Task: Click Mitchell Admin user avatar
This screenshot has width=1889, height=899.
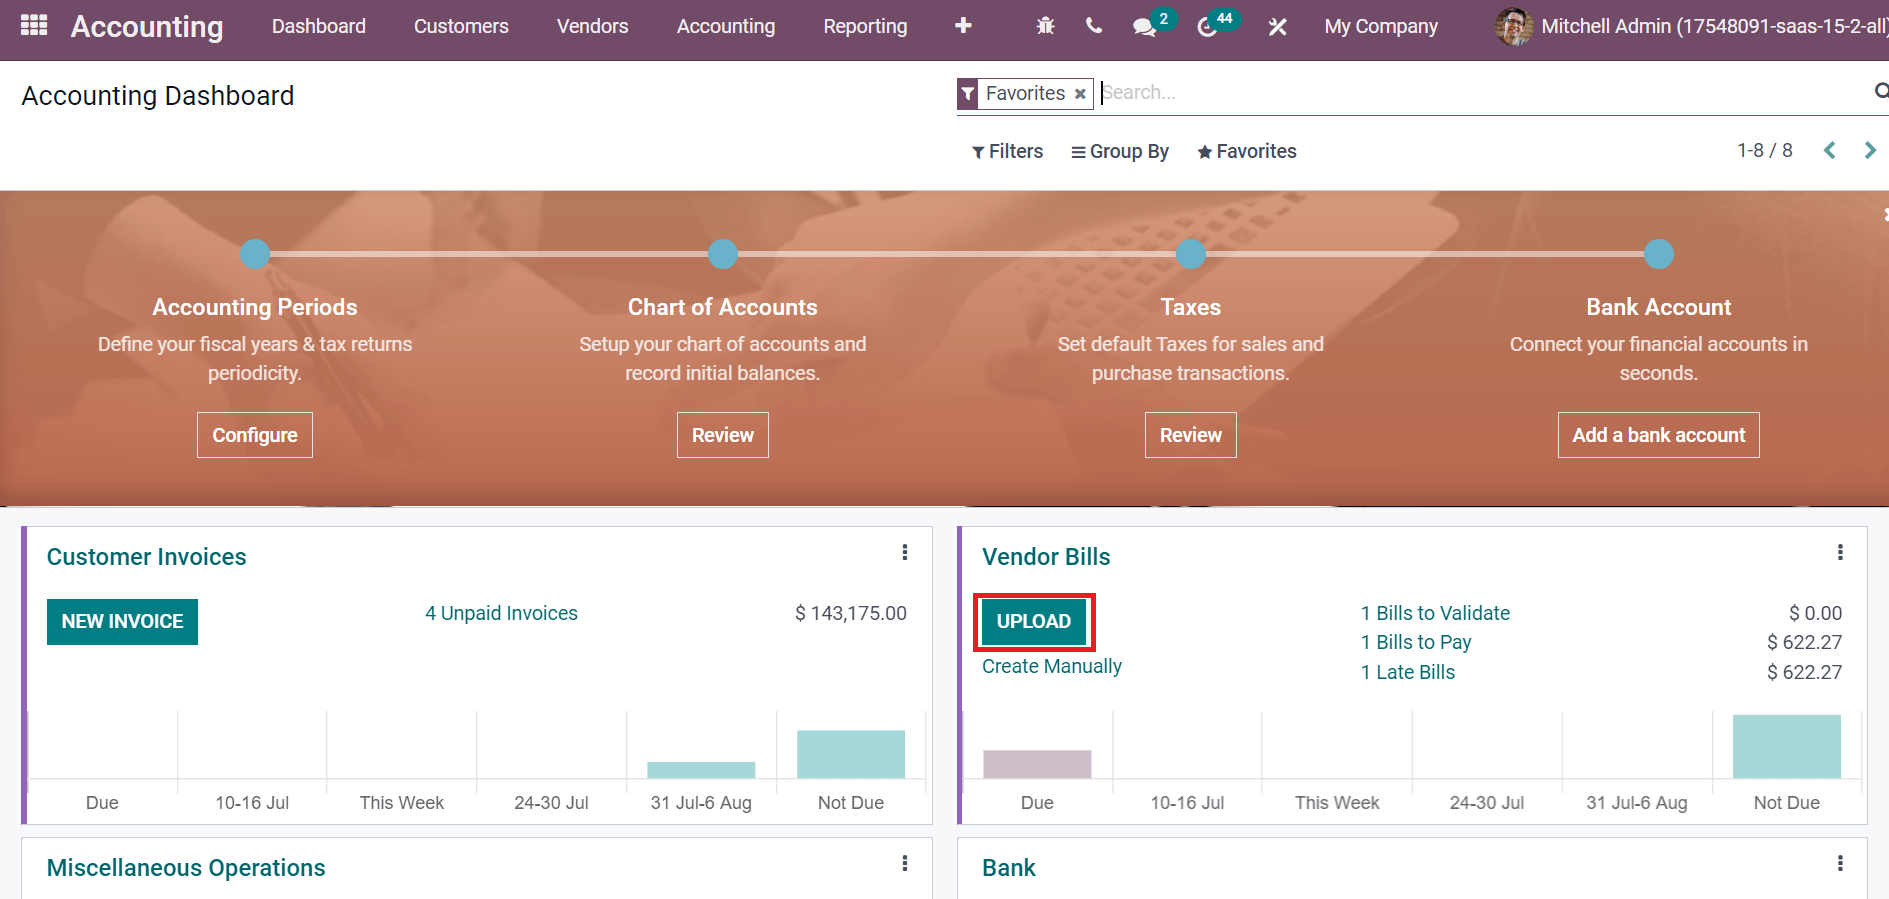Action: [x=1514, y=26]
